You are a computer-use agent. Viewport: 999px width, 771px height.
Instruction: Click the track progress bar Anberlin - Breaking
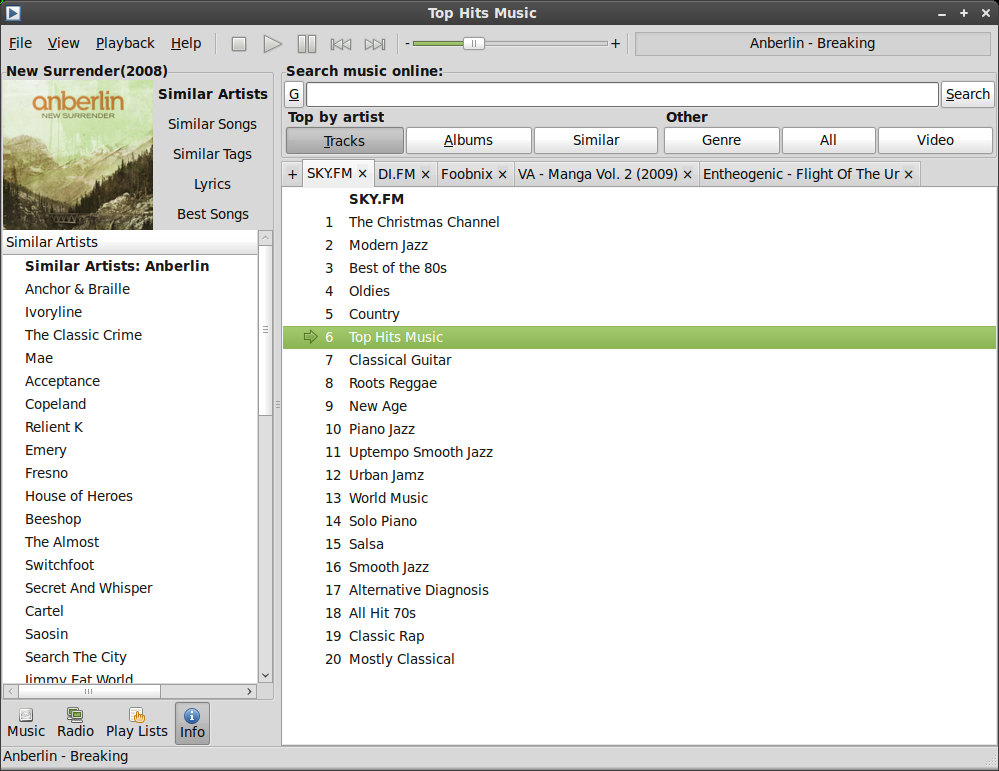[812, 43]
